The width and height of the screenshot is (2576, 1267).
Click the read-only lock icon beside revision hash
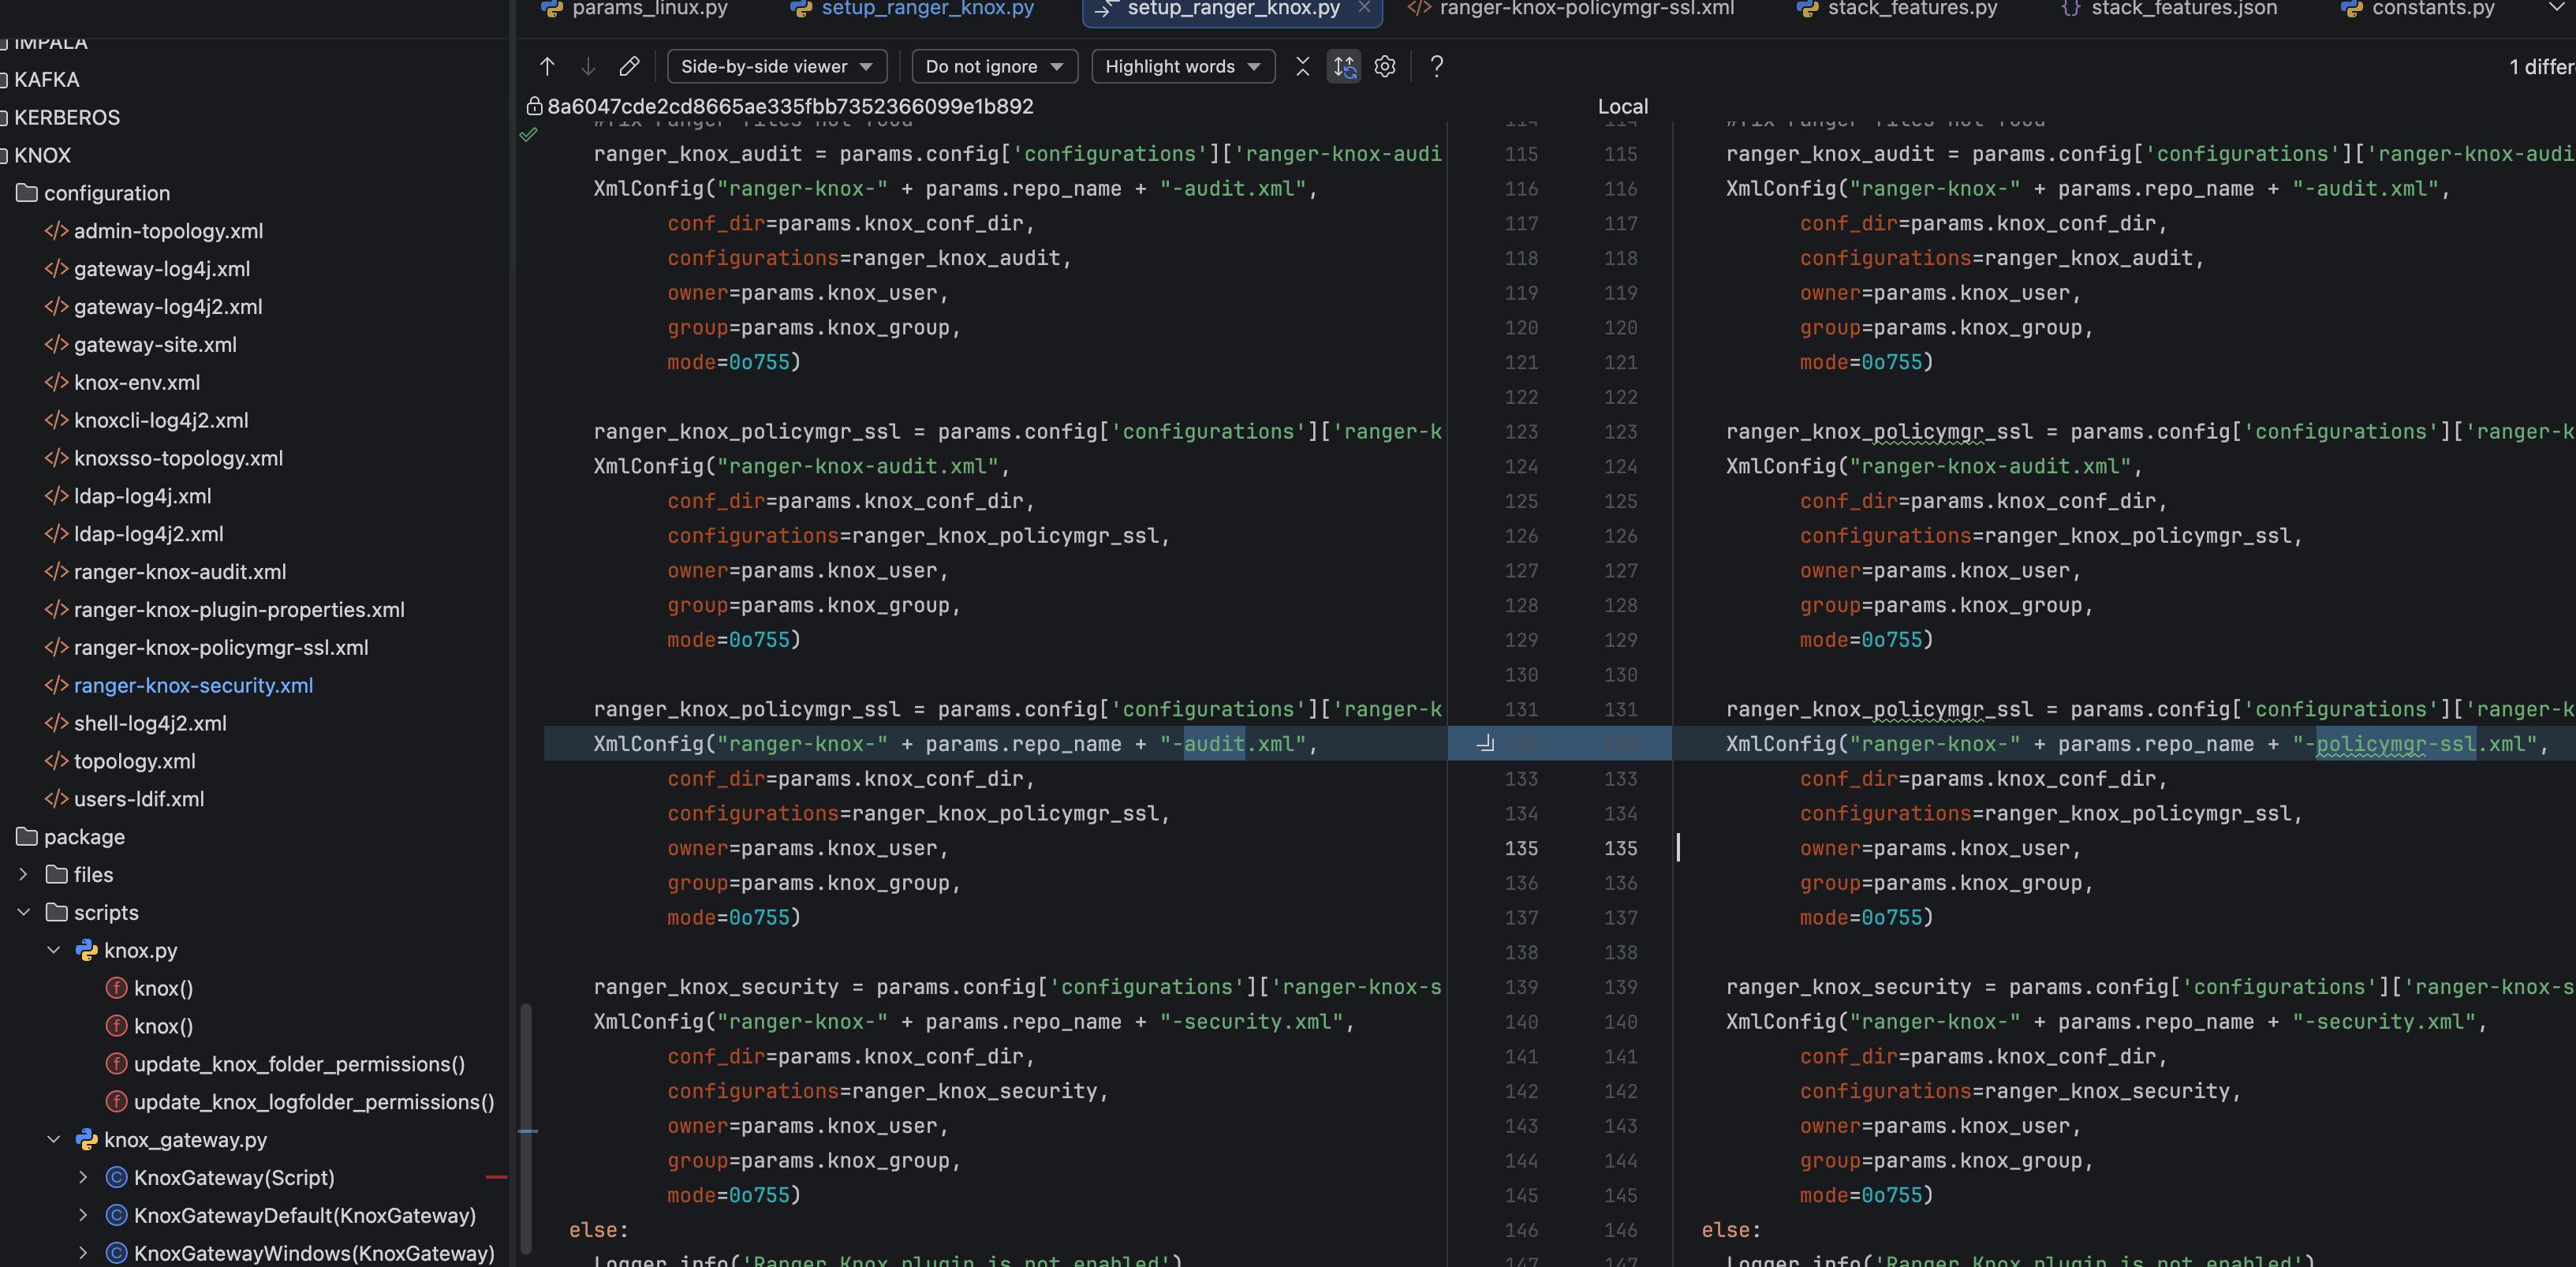coord(534,106)
